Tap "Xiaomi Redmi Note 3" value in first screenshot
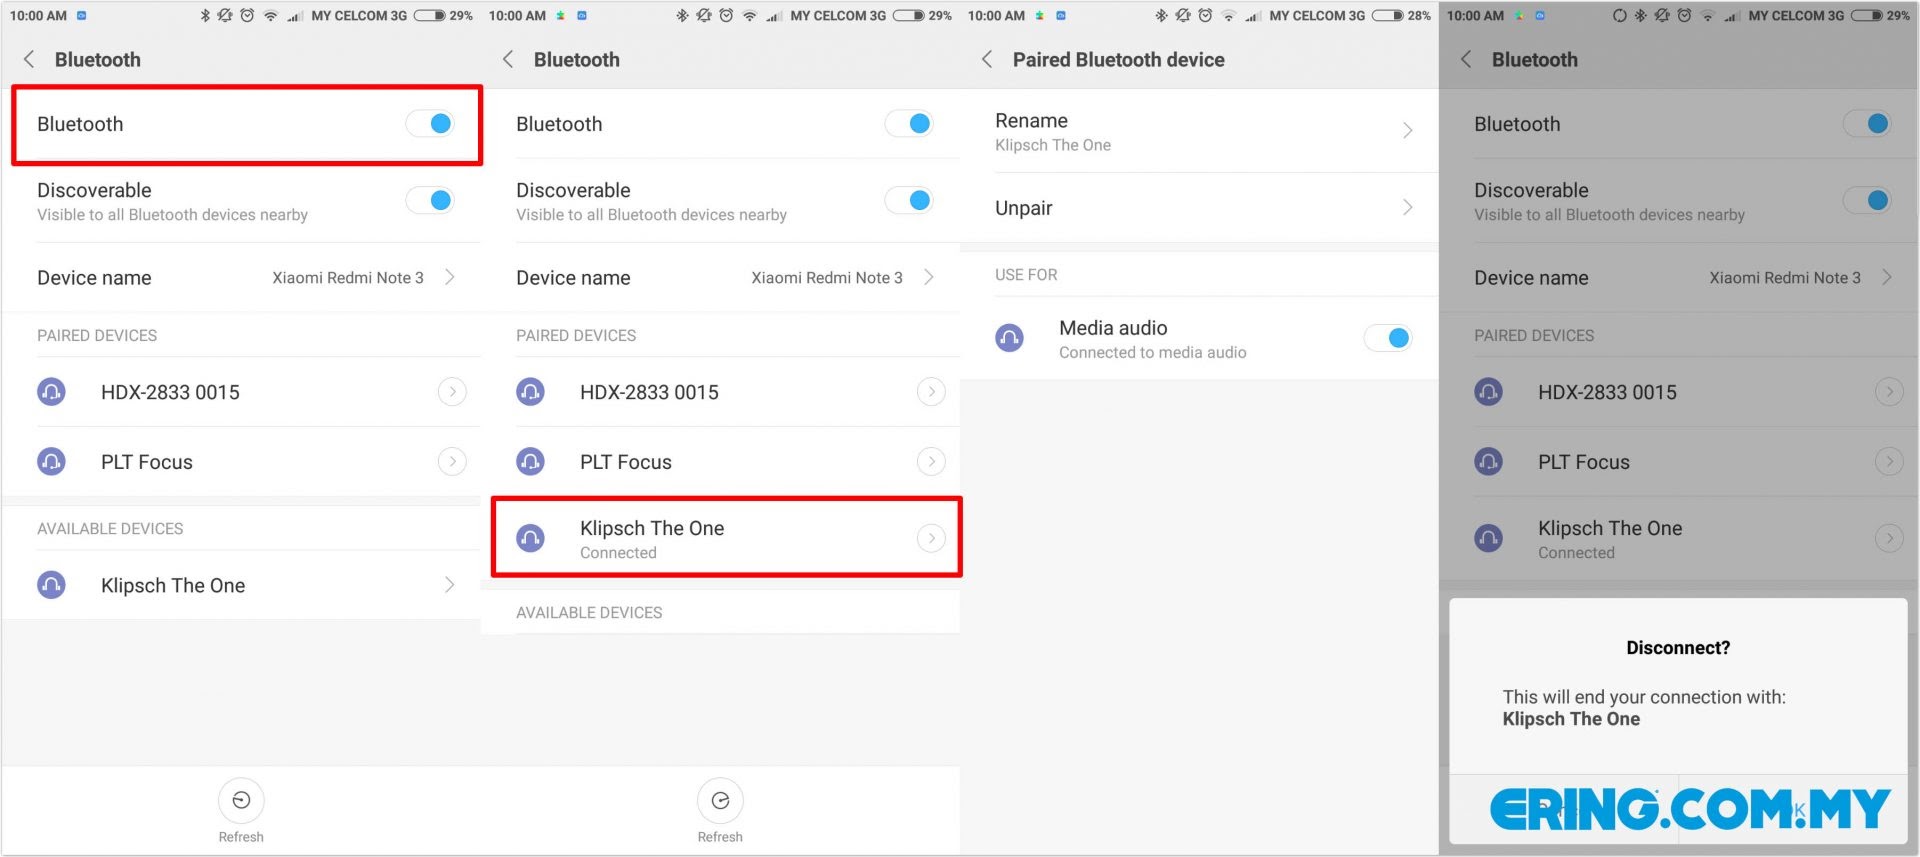This screenshot has width=1920, height=857. (348, 278)
